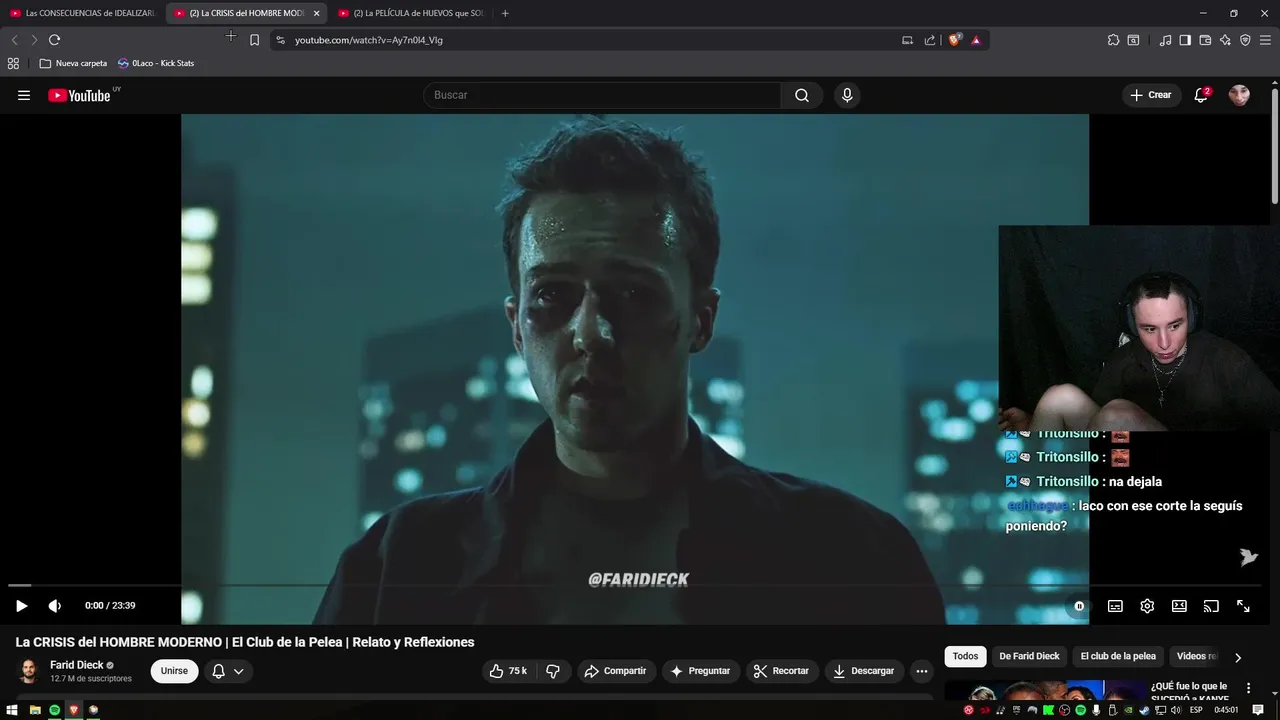Screen dimensions: 1280x720
Task: Switch to La PELÍCULA de HUEVOS browser tab
Action: (x=410, y=13)
